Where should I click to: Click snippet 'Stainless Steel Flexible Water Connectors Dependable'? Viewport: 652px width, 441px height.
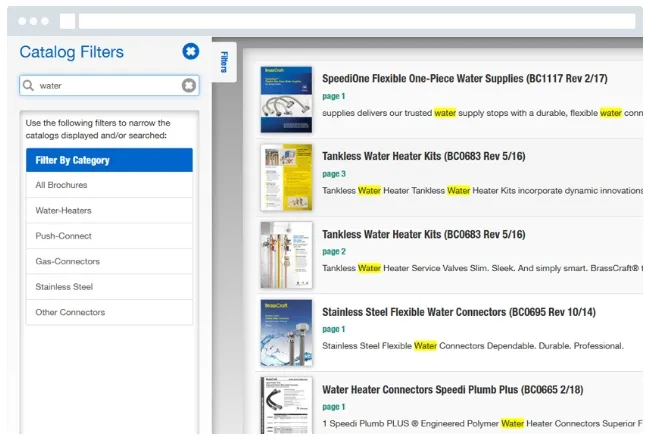pyautogui.click(x=429, y=346)
